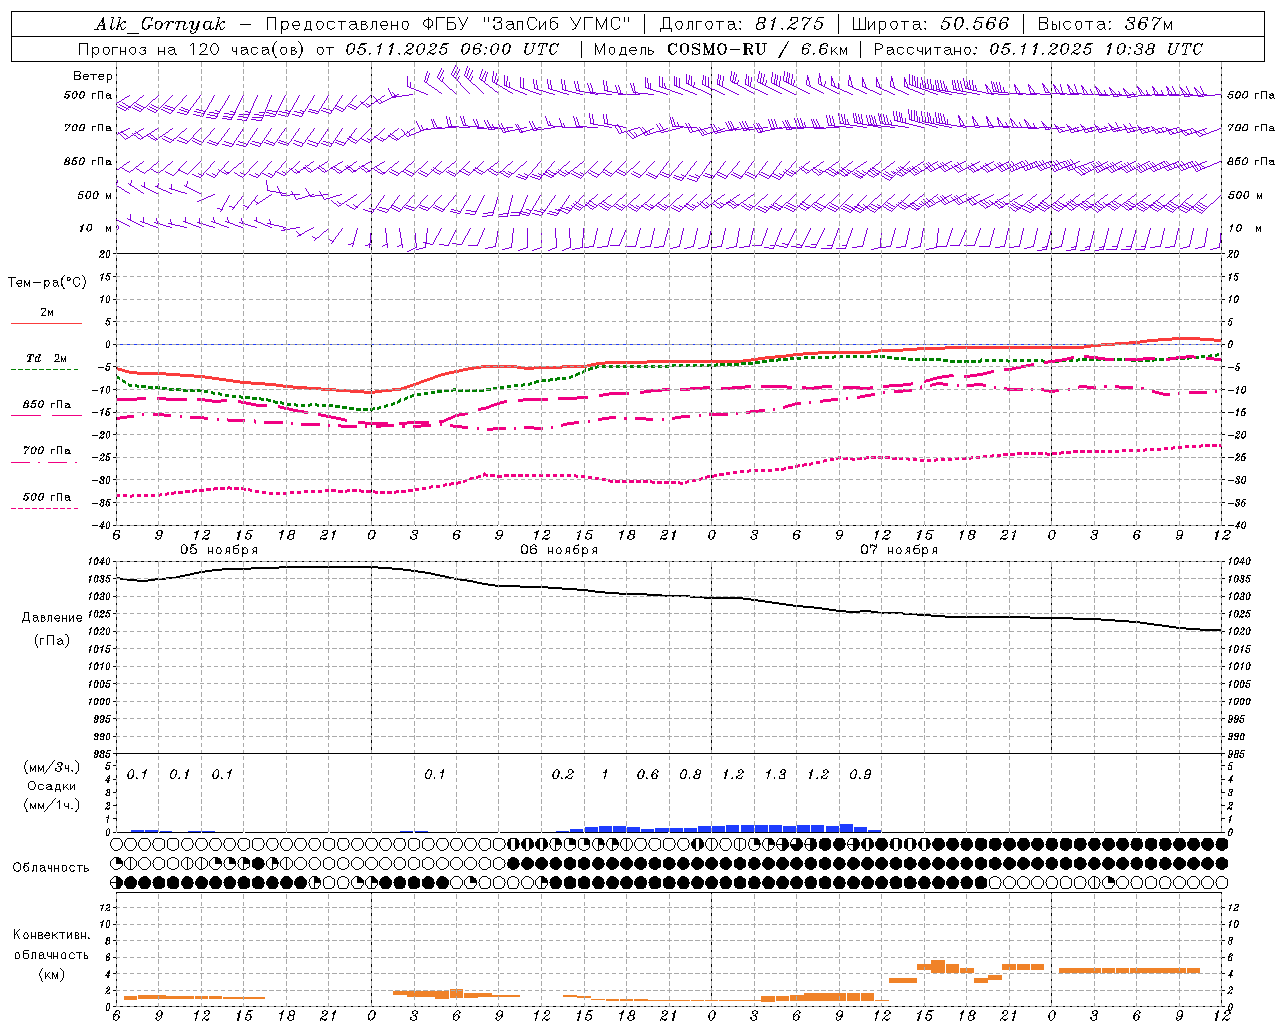1280x1024 pixels.
Task: Click the (мм/1ч.) units label
Action: (52, 805)
